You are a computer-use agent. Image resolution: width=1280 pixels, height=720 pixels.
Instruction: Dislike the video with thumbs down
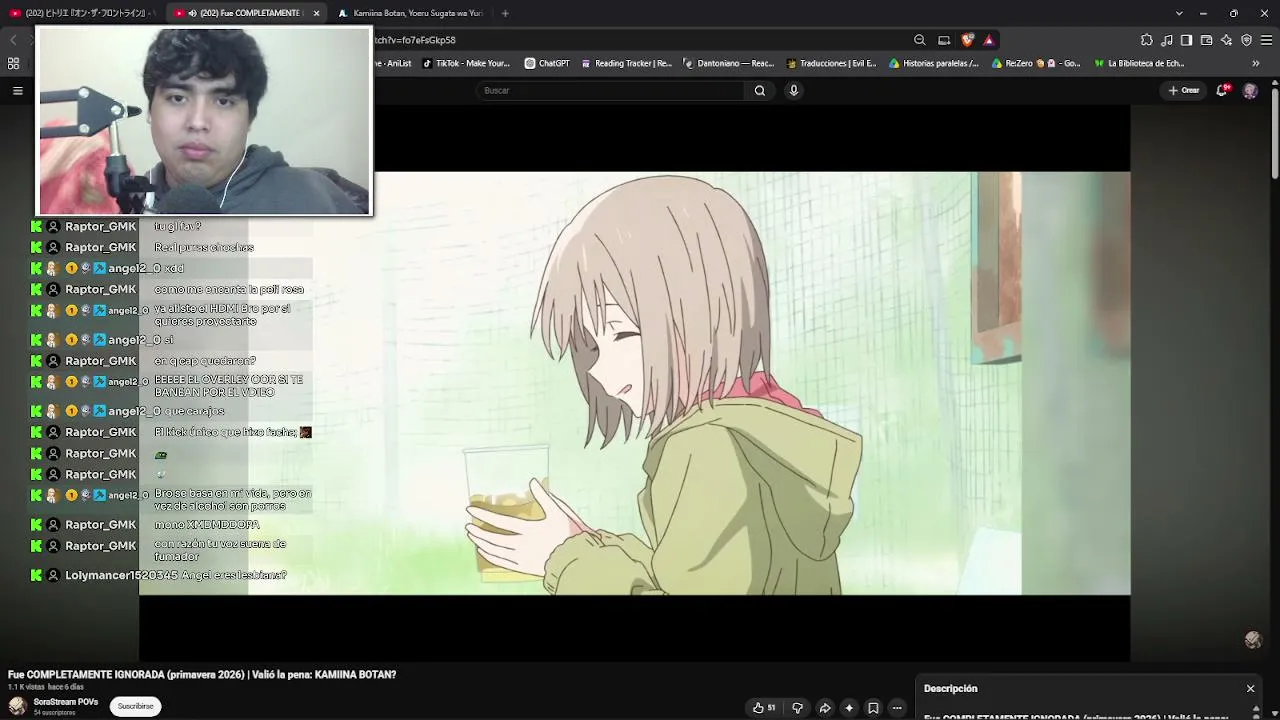point(797,708)
